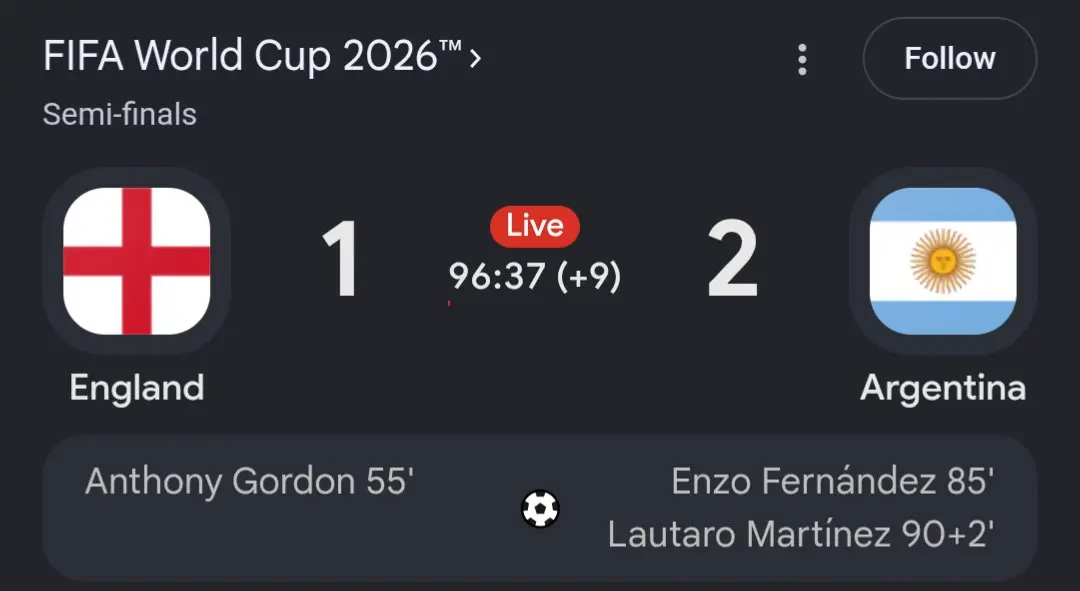Viewport: 1080px width, 591px height.
Task: Click England's score of 1
Action: pyautogui.click(x=341, y=260)
